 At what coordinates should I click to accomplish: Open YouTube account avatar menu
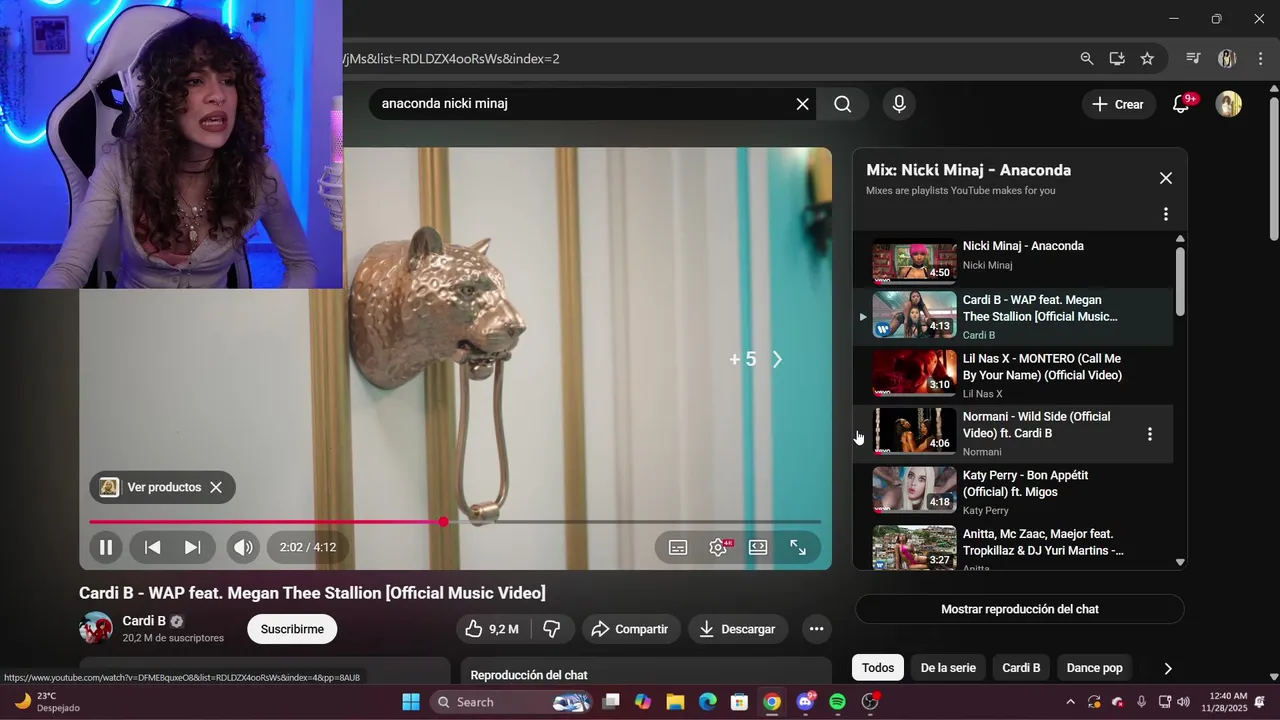pyautogui.click(x=1229, y=104)
